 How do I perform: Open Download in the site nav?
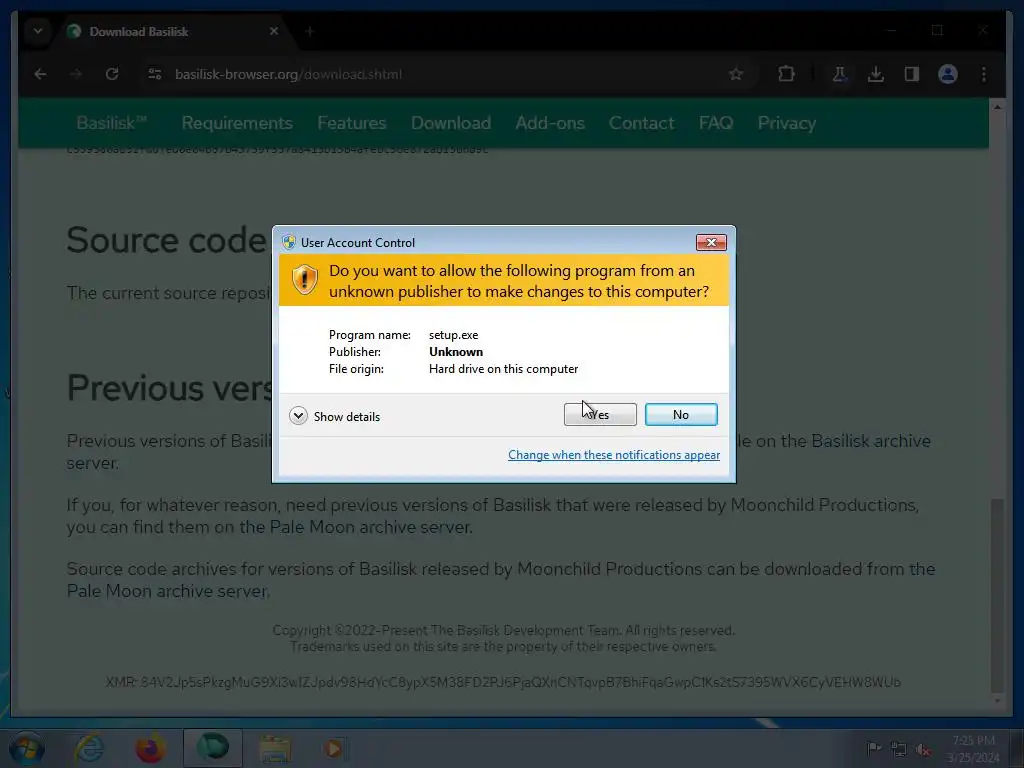pos(451,123)
